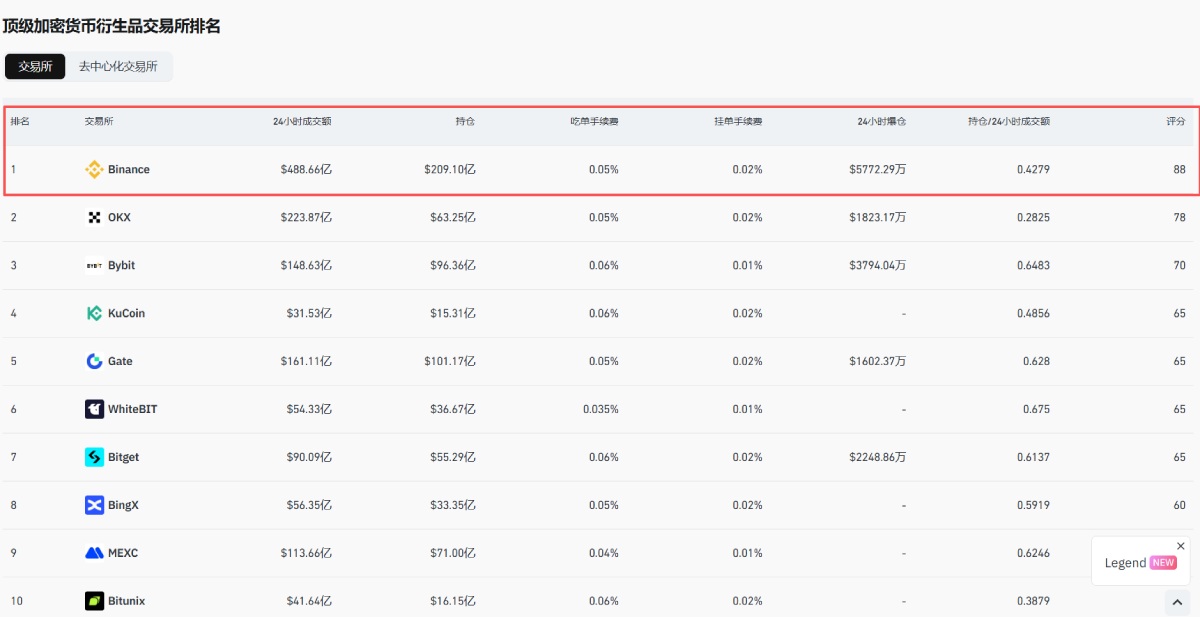The height and width of the screenshot is (617, 1200).
Task: Click MEXC taker fee 0.04%
Action: coord(604,554)
